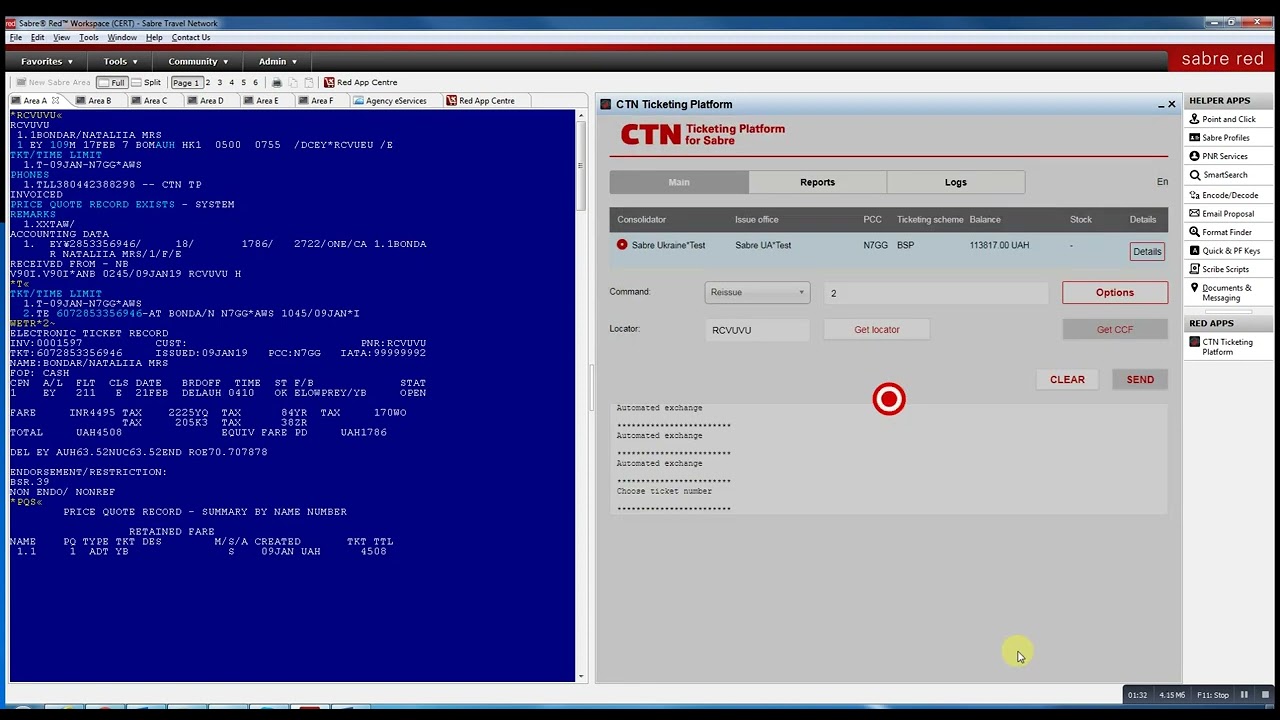Click the Locator input field RCVUVU

pyautogui.click(x=757, y=329)
